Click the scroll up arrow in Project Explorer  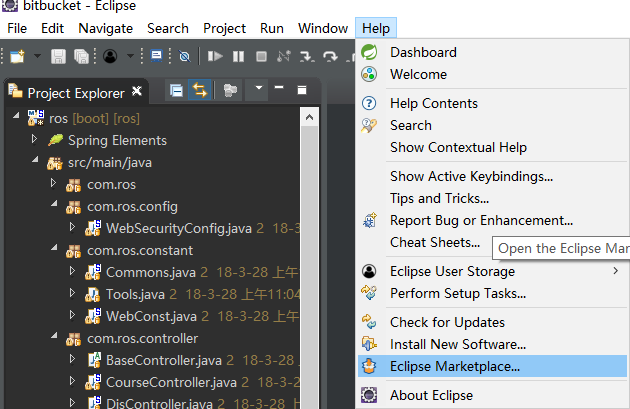(309, 117)
